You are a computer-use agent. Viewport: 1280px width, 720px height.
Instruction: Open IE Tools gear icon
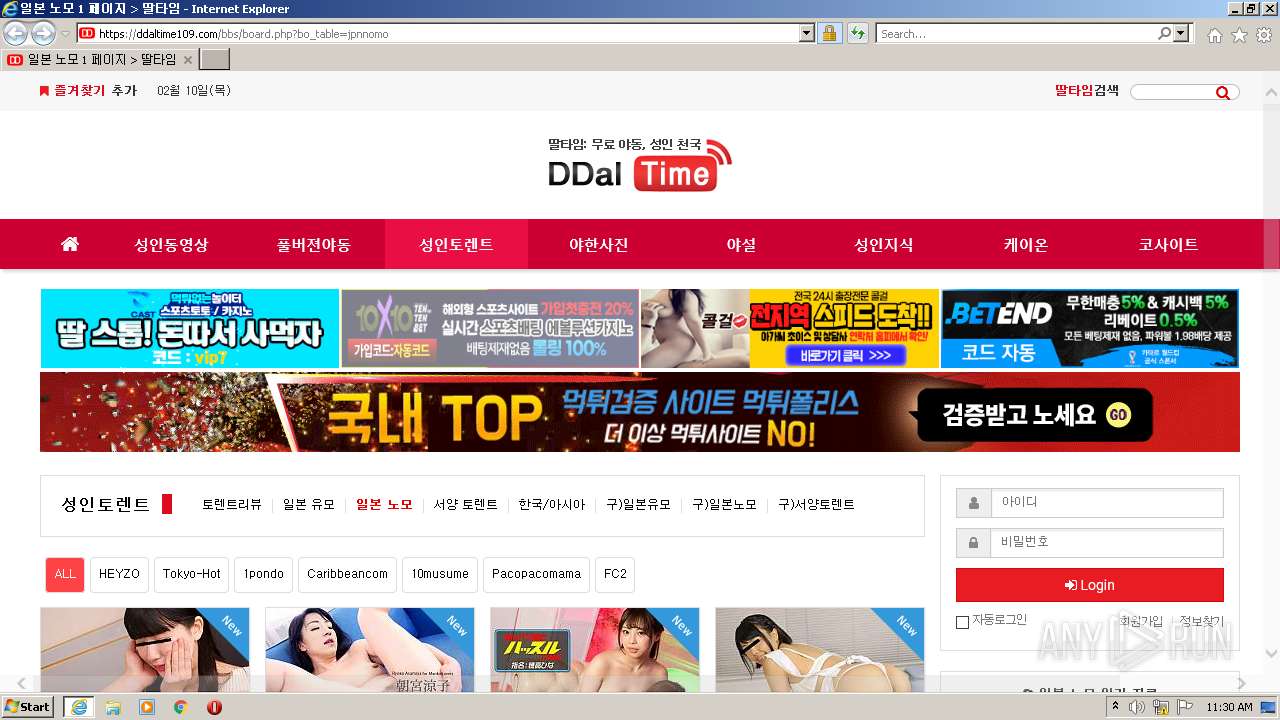(x=1264, y=35)
